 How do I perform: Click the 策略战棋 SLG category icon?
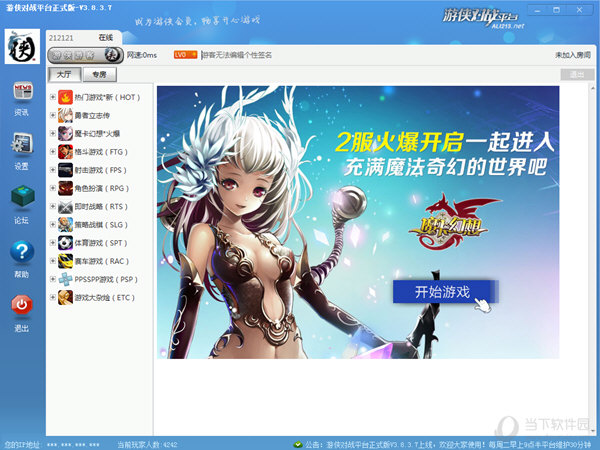click(x=65, y=225)
